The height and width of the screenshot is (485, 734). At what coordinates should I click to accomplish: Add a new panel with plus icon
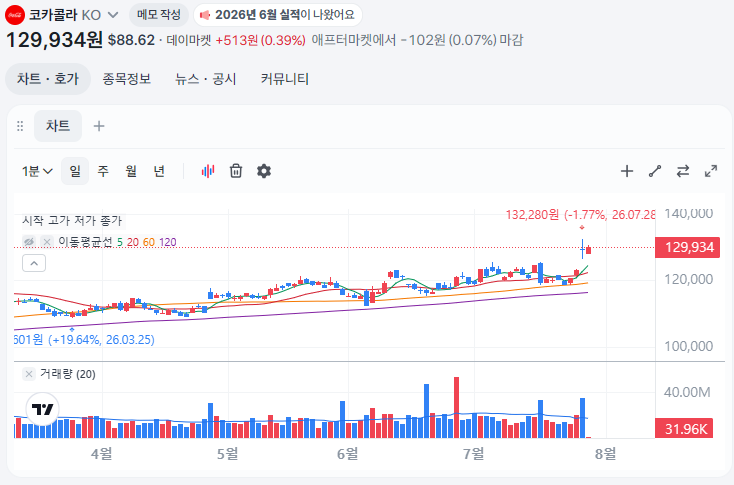point(99,126)
